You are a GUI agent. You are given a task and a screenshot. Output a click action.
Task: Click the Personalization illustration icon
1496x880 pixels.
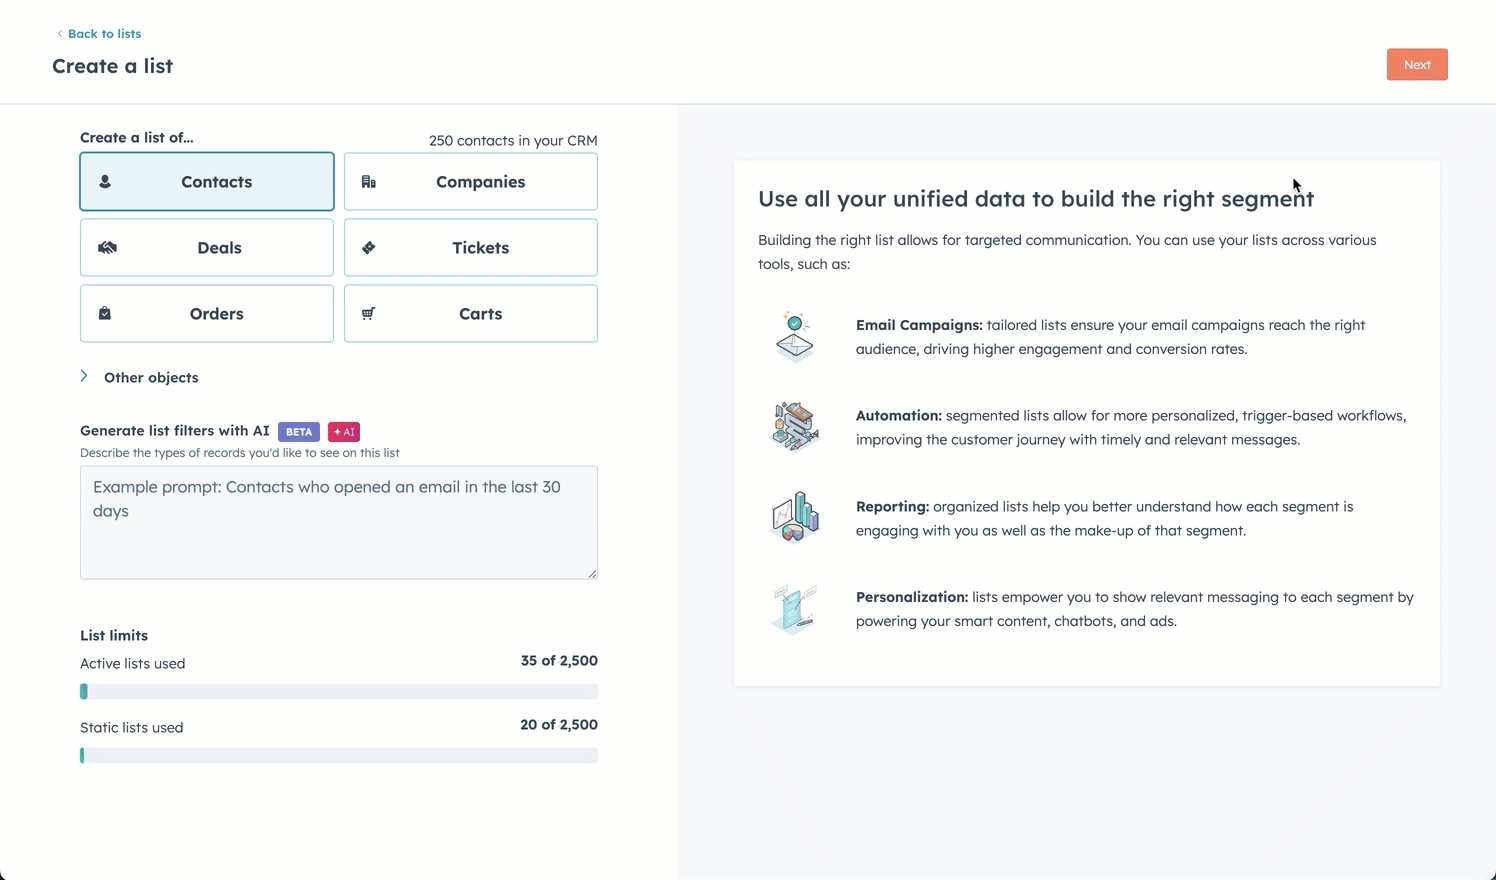click(795, 608)
